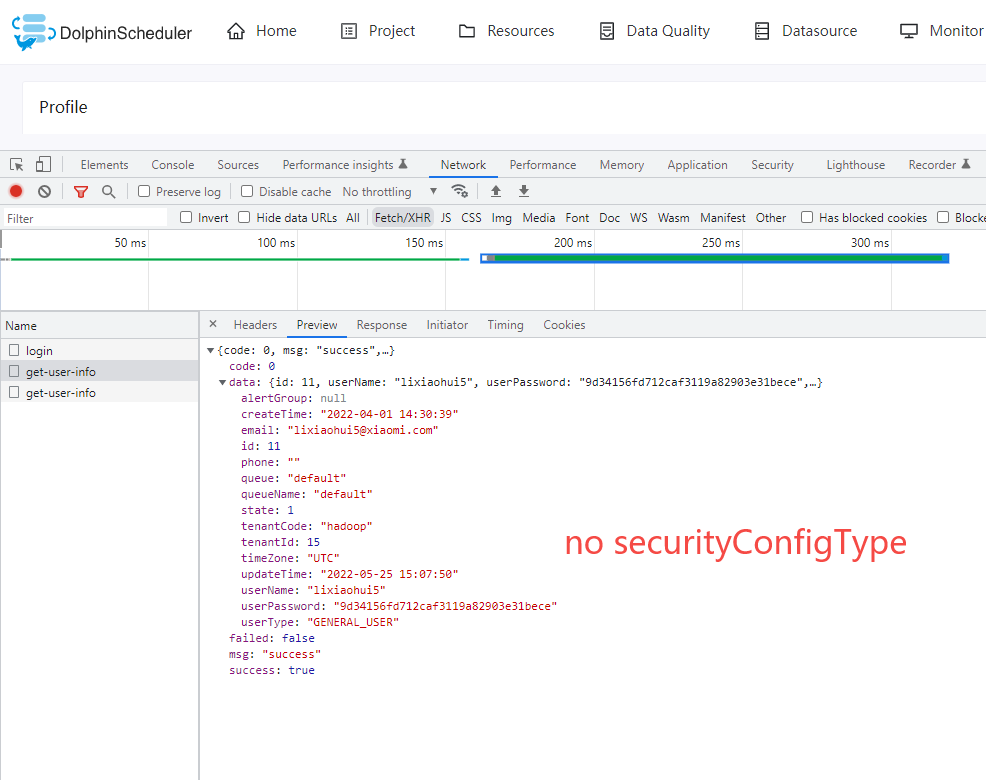The image size is (986, 780).
Task: Open the network request filter funnel icon
Action: pyautogui.click(x=80, y=191)
